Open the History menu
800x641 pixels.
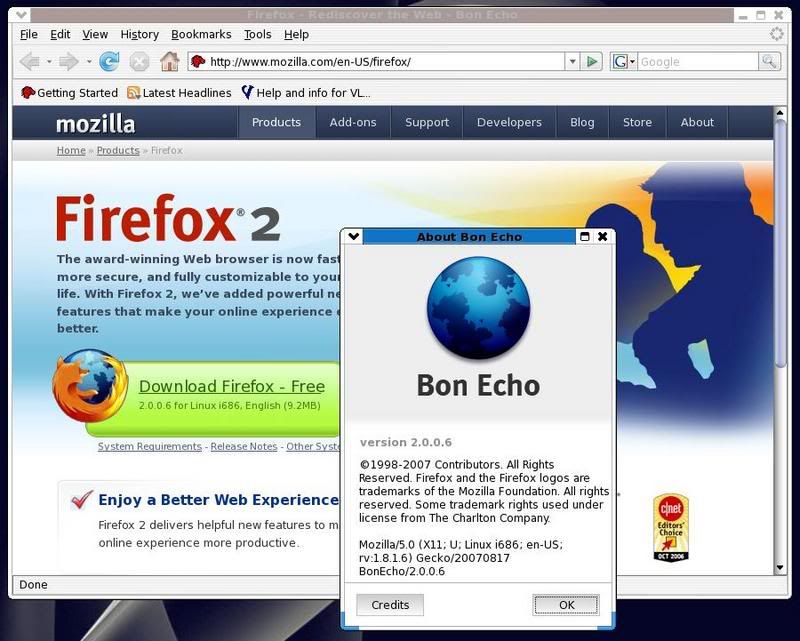pyautogui.click(x=139, y=34)
